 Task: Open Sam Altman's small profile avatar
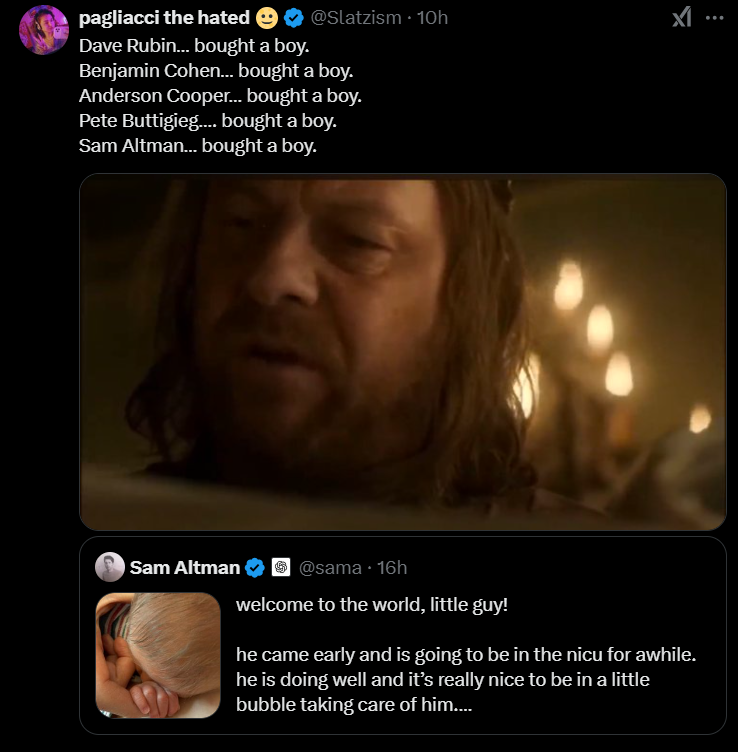click(110, 567)
